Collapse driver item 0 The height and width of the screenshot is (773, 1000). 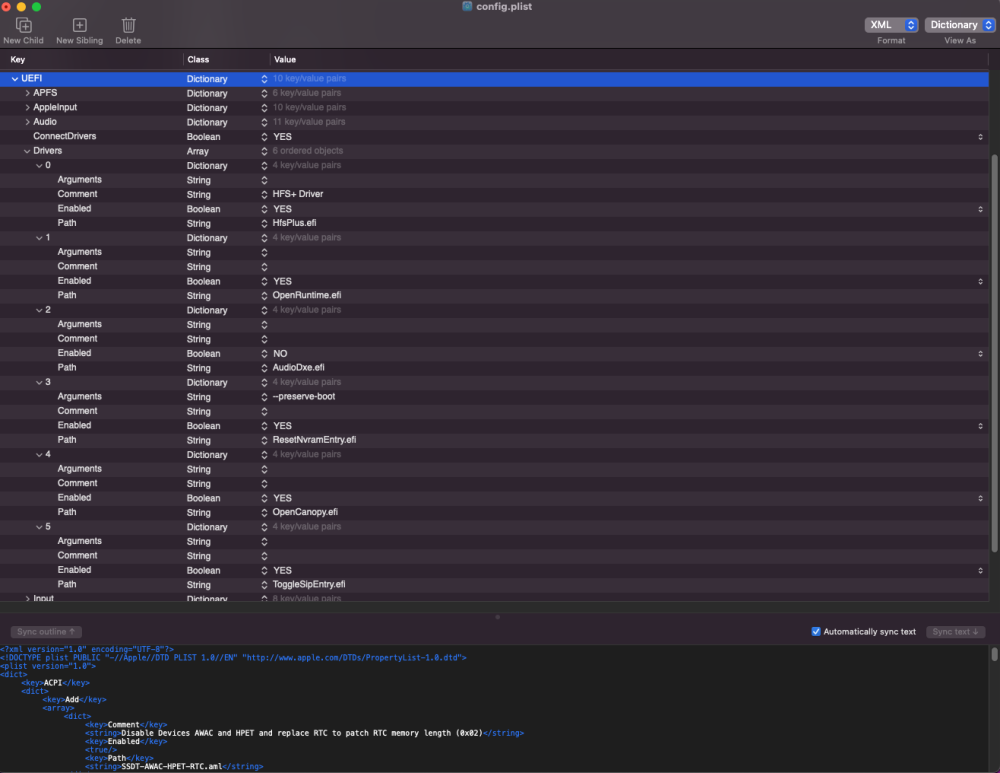(x=39, y=165)
